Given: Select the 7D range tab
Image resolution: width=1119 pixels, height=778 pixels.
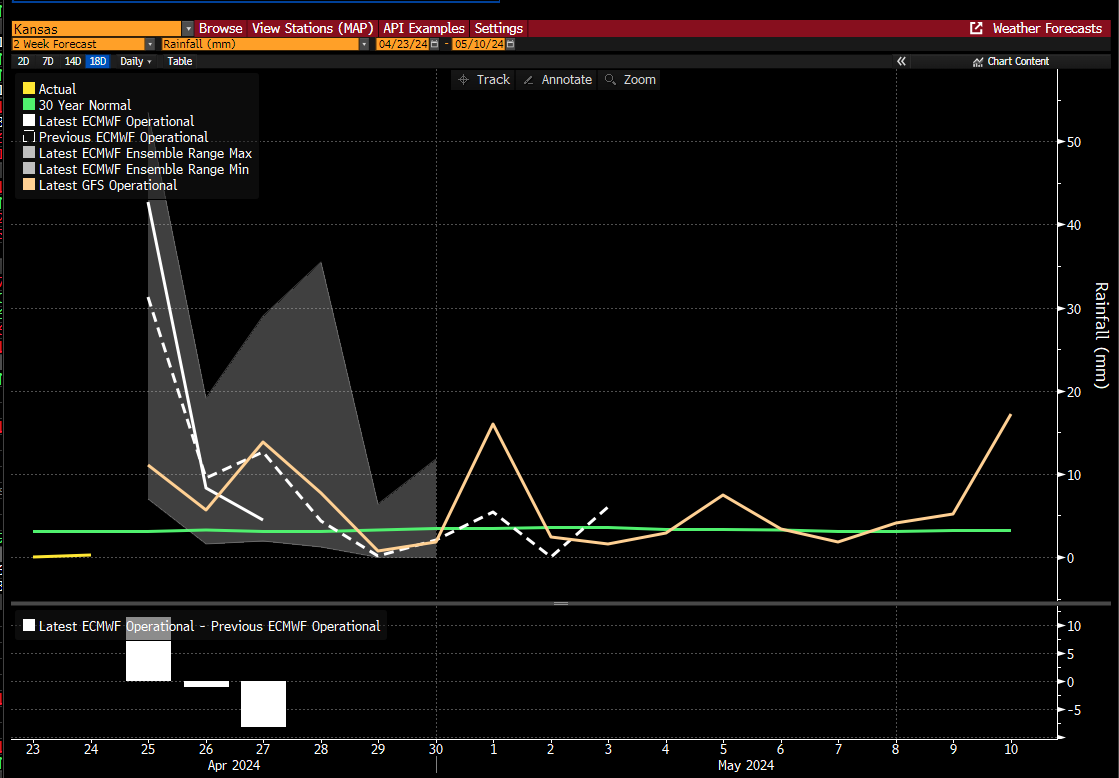Looking at the screenshot, I should 48,61.
